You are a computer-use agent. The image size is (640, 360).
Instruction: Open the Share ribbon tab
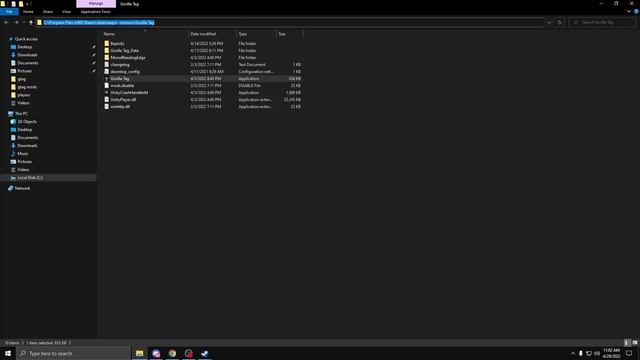point(48,12)
